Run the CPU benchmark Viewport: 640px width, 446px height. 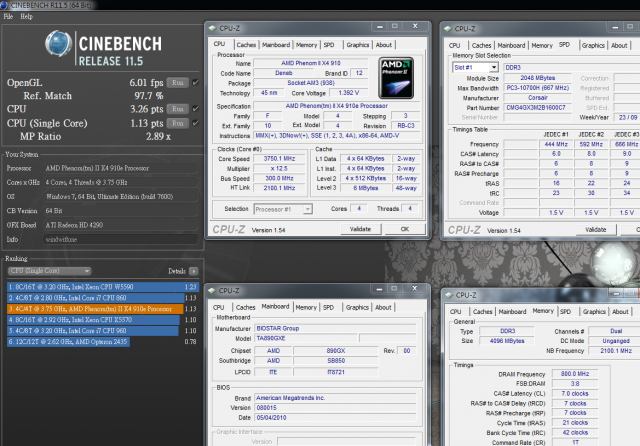click(178, 109)
